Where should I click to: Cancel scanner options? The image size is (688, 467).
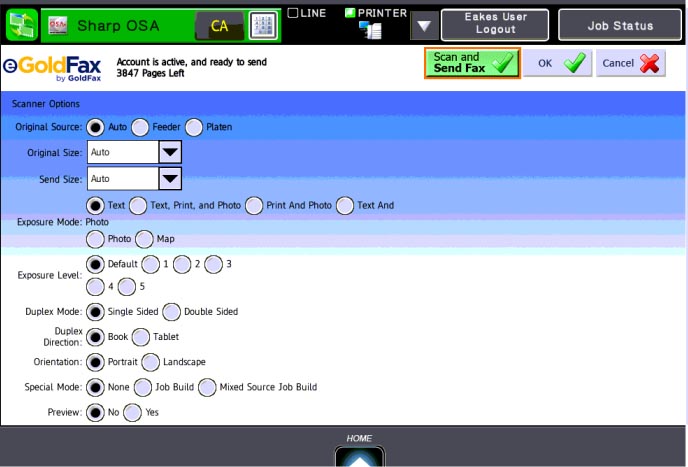coord(631,63)
